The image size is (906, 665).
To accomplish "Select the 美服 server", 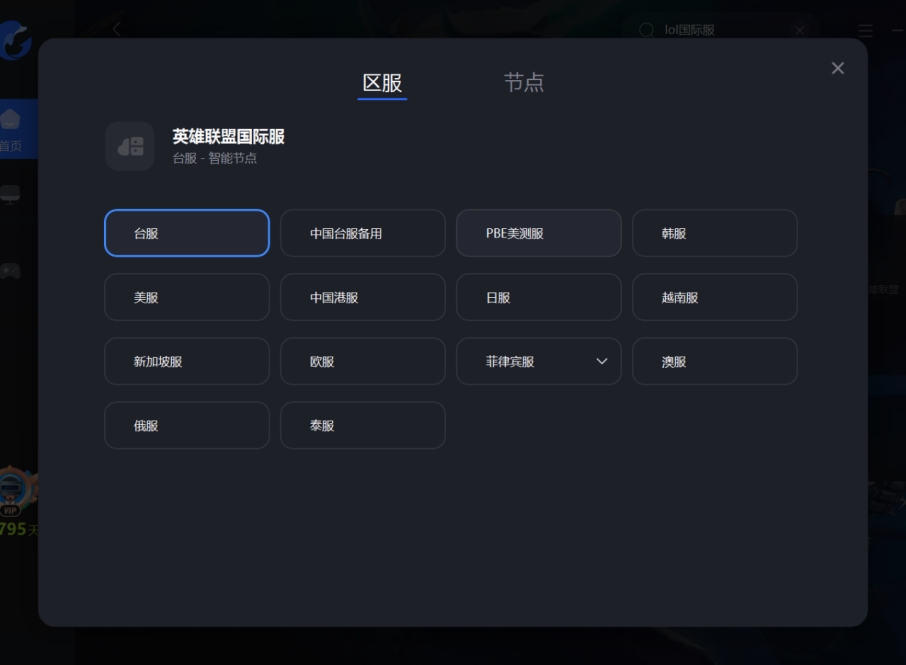I will coord(187,297).
